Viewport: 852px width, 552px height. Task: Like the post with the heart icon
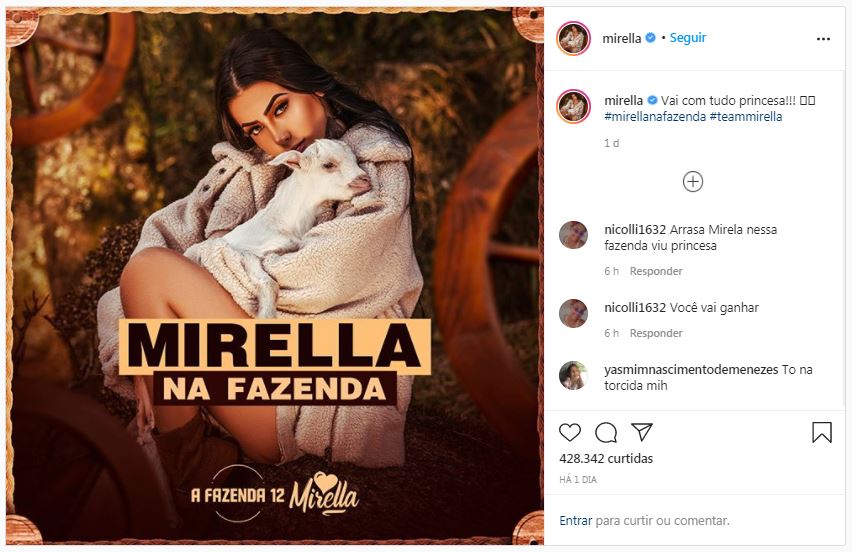[x=570, y=432]
